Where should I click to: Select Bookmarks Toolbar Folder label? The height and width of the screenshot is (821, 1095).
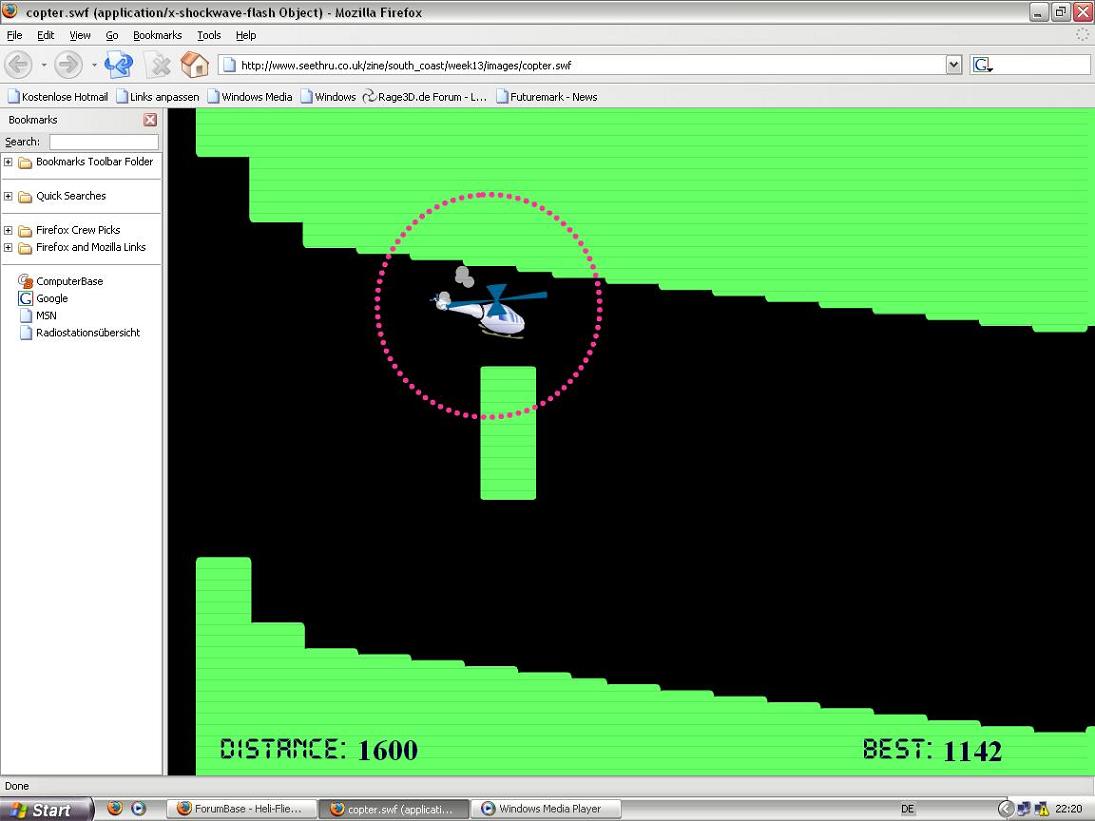[x=94, y=162]
